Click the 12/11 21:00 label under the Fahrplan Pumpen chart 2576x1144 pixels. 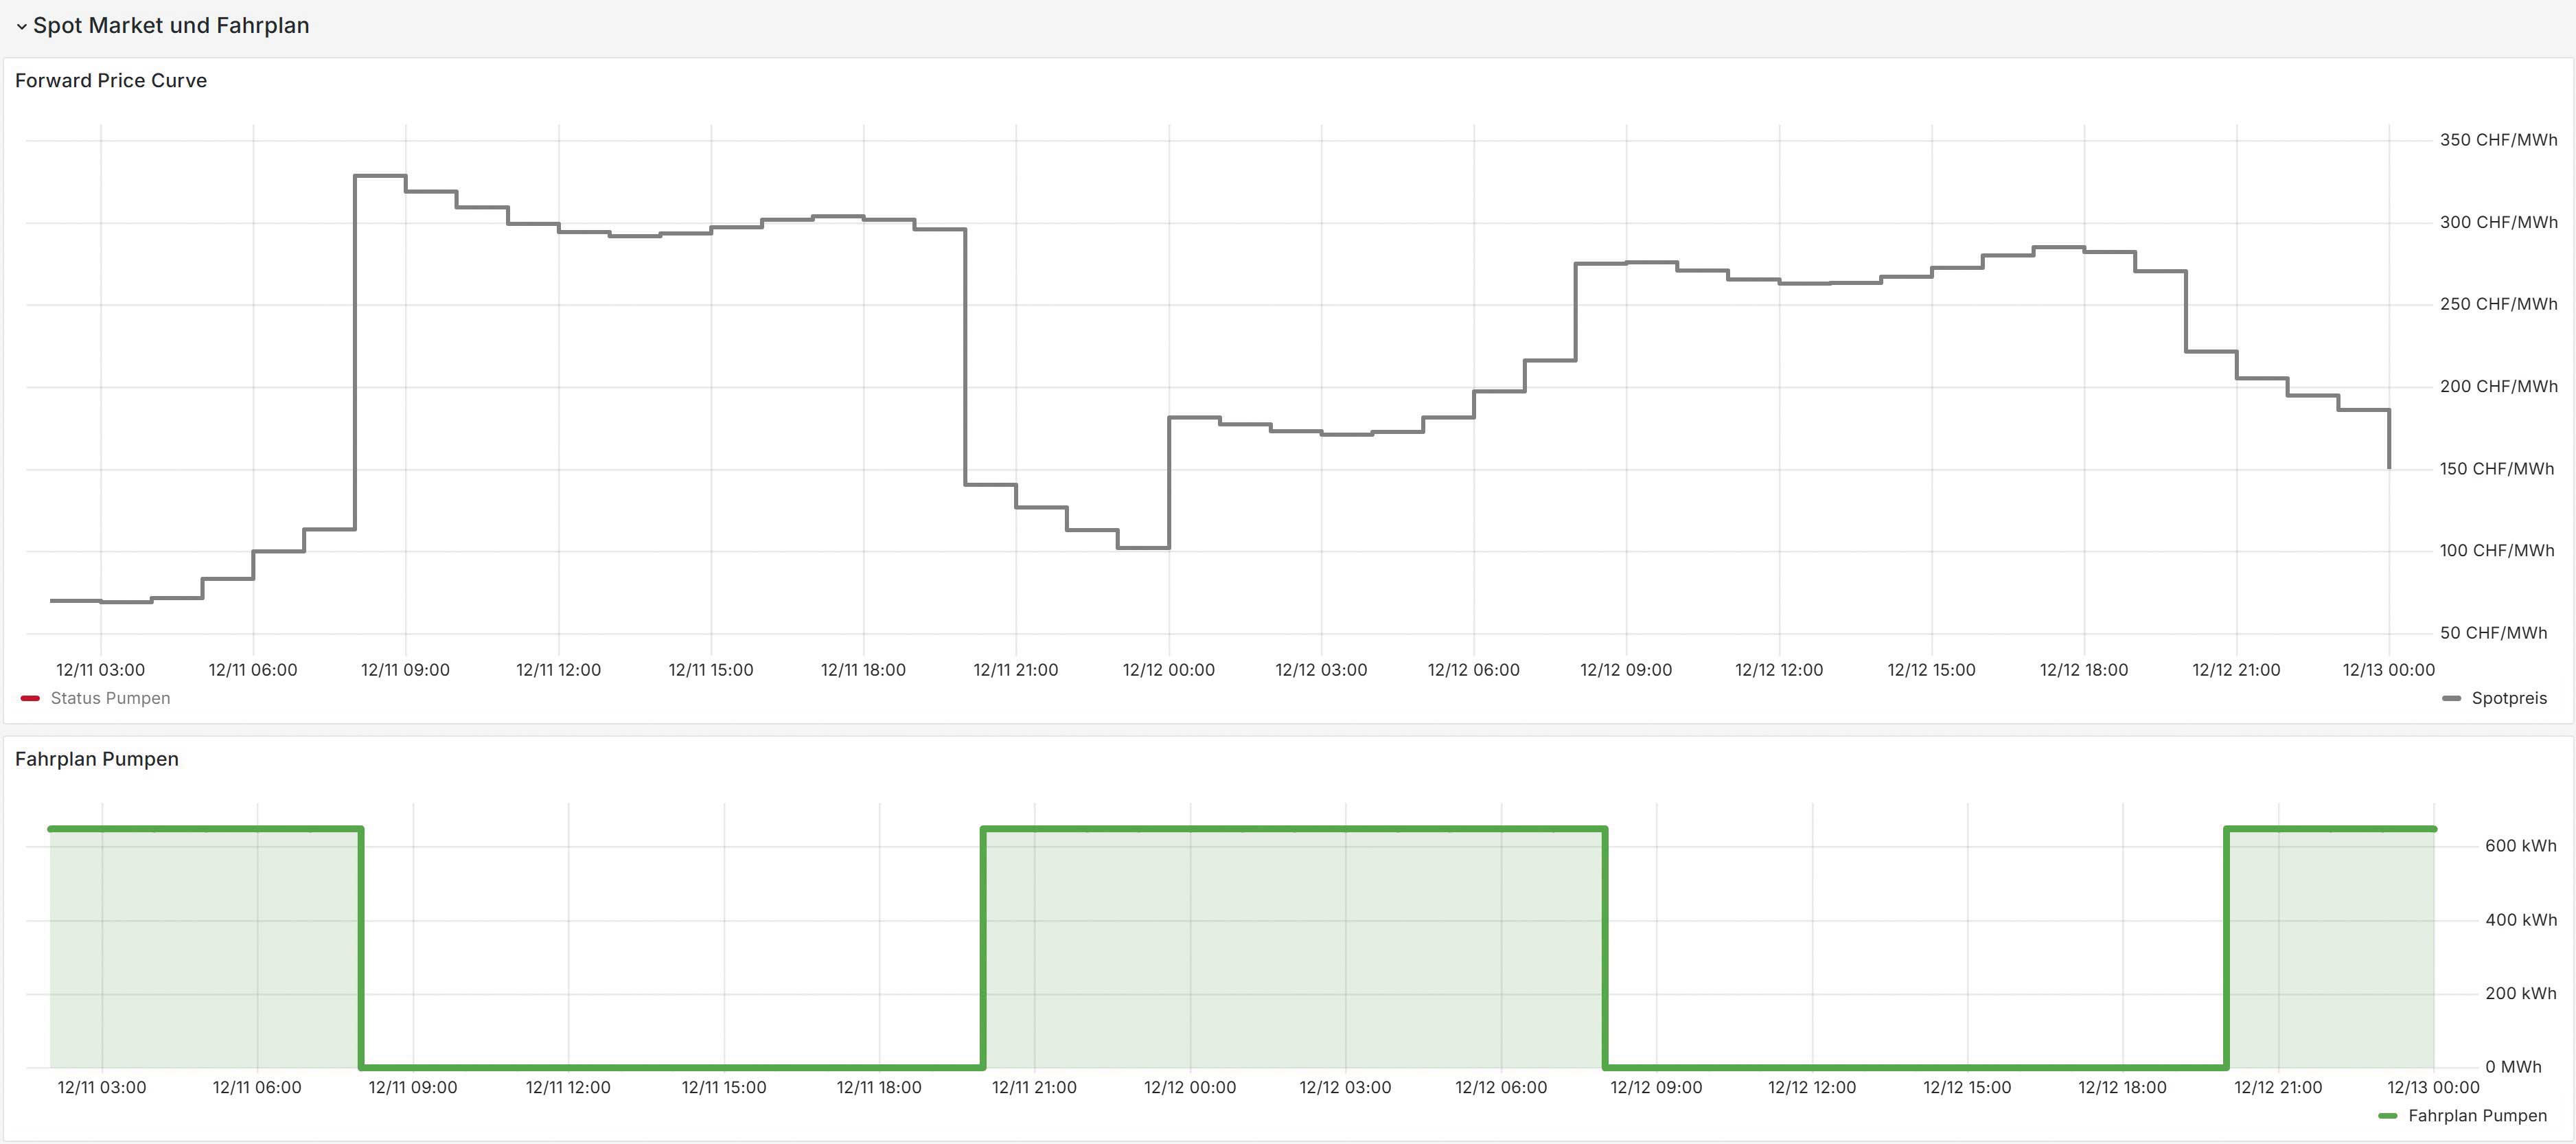[1034, 1087]
